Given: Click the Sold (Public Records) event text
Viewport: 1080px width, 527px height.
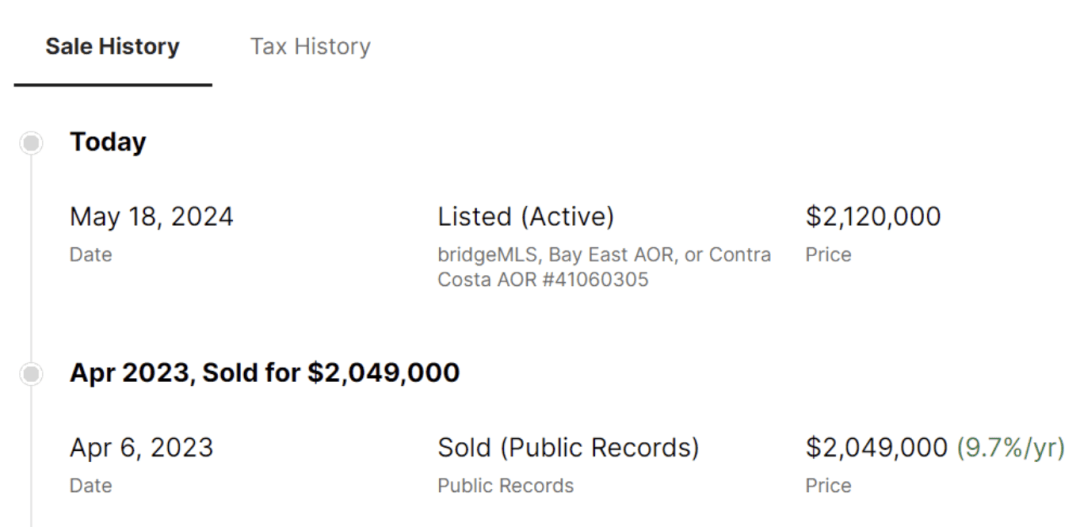Looking at the screenshot, I should click(568, 447).
